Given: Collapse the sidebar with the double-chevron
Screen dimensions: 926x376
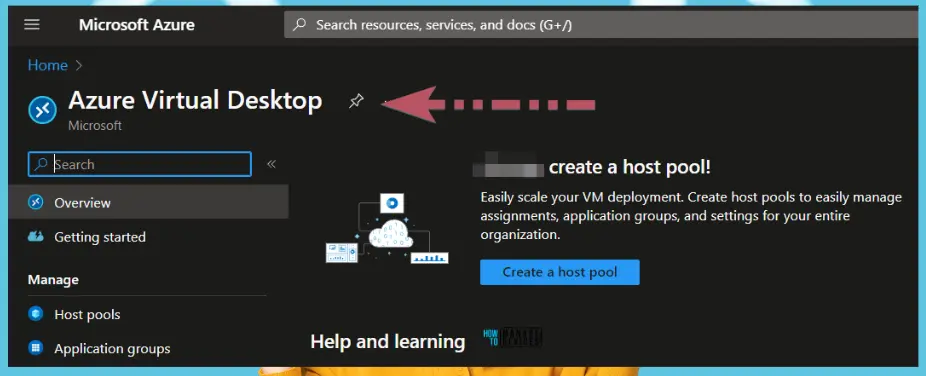Looking at the screenshot, I should coord(271,164).
